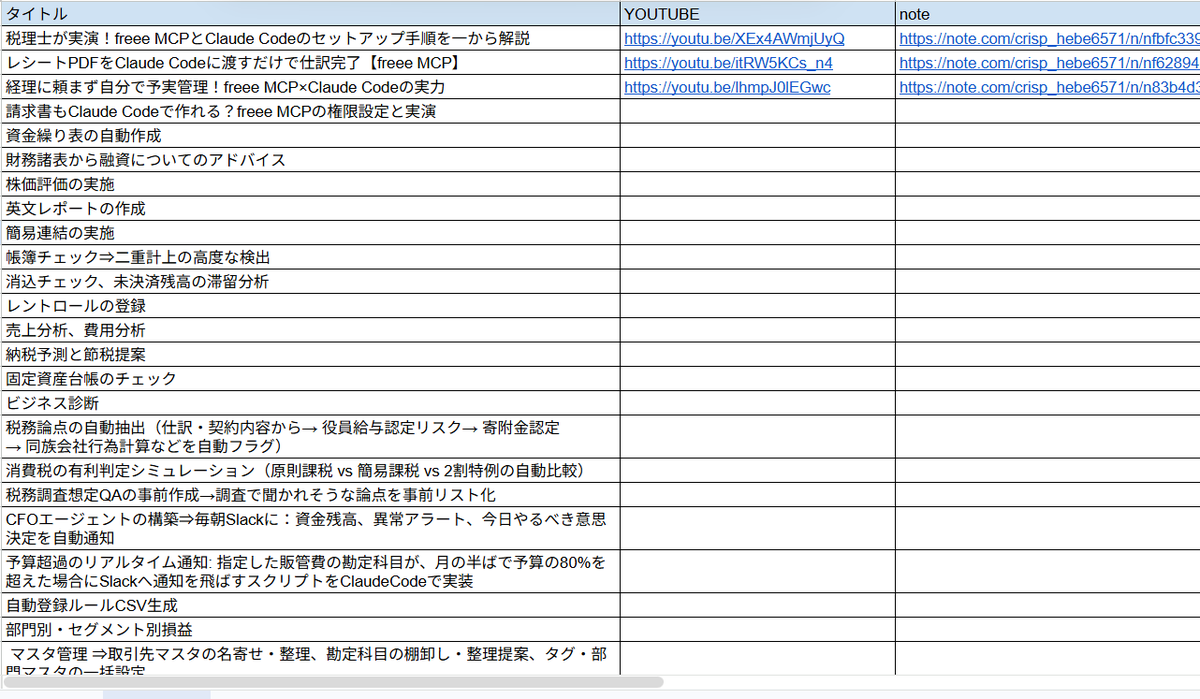
Task: Select the cell starting CFOエージェントの構築
Action: tap(310, 529)
